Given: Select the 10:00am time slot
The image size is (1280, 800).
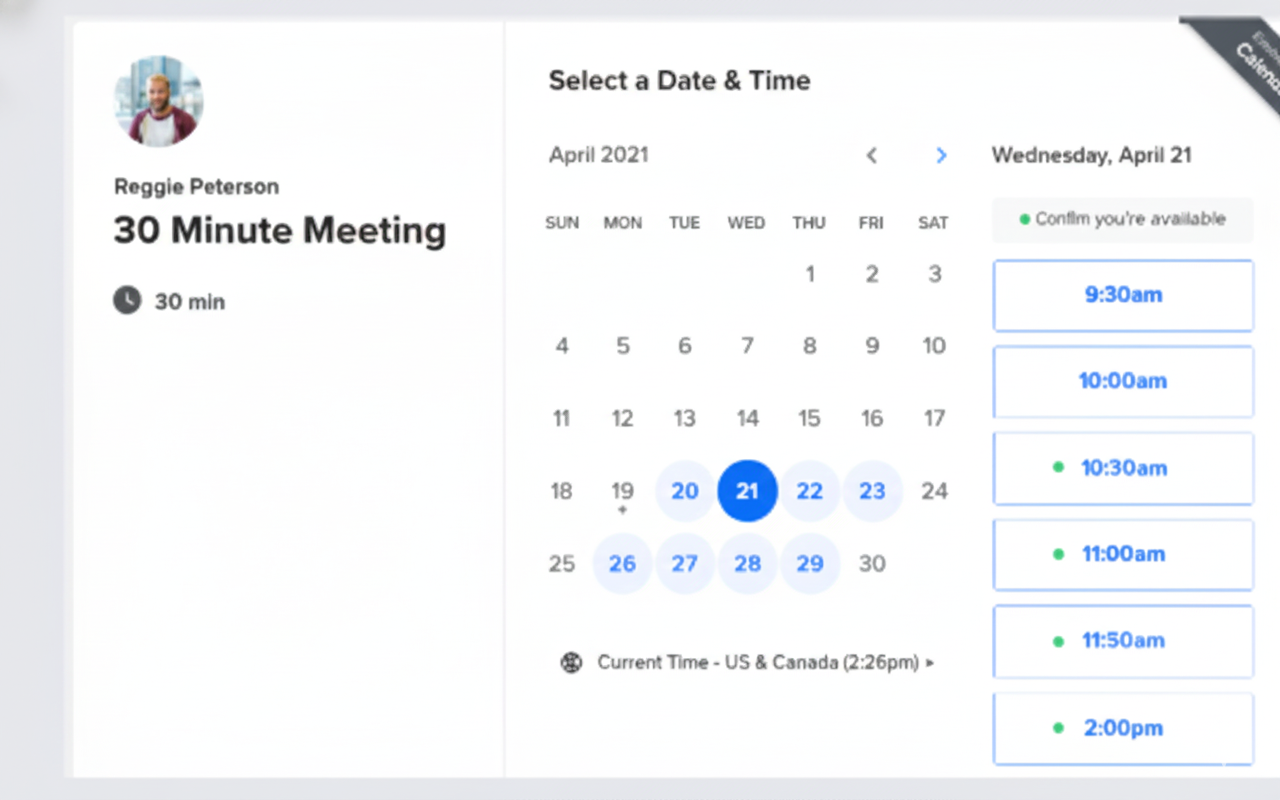Looking at the screenshot, I should [1122, 381].
